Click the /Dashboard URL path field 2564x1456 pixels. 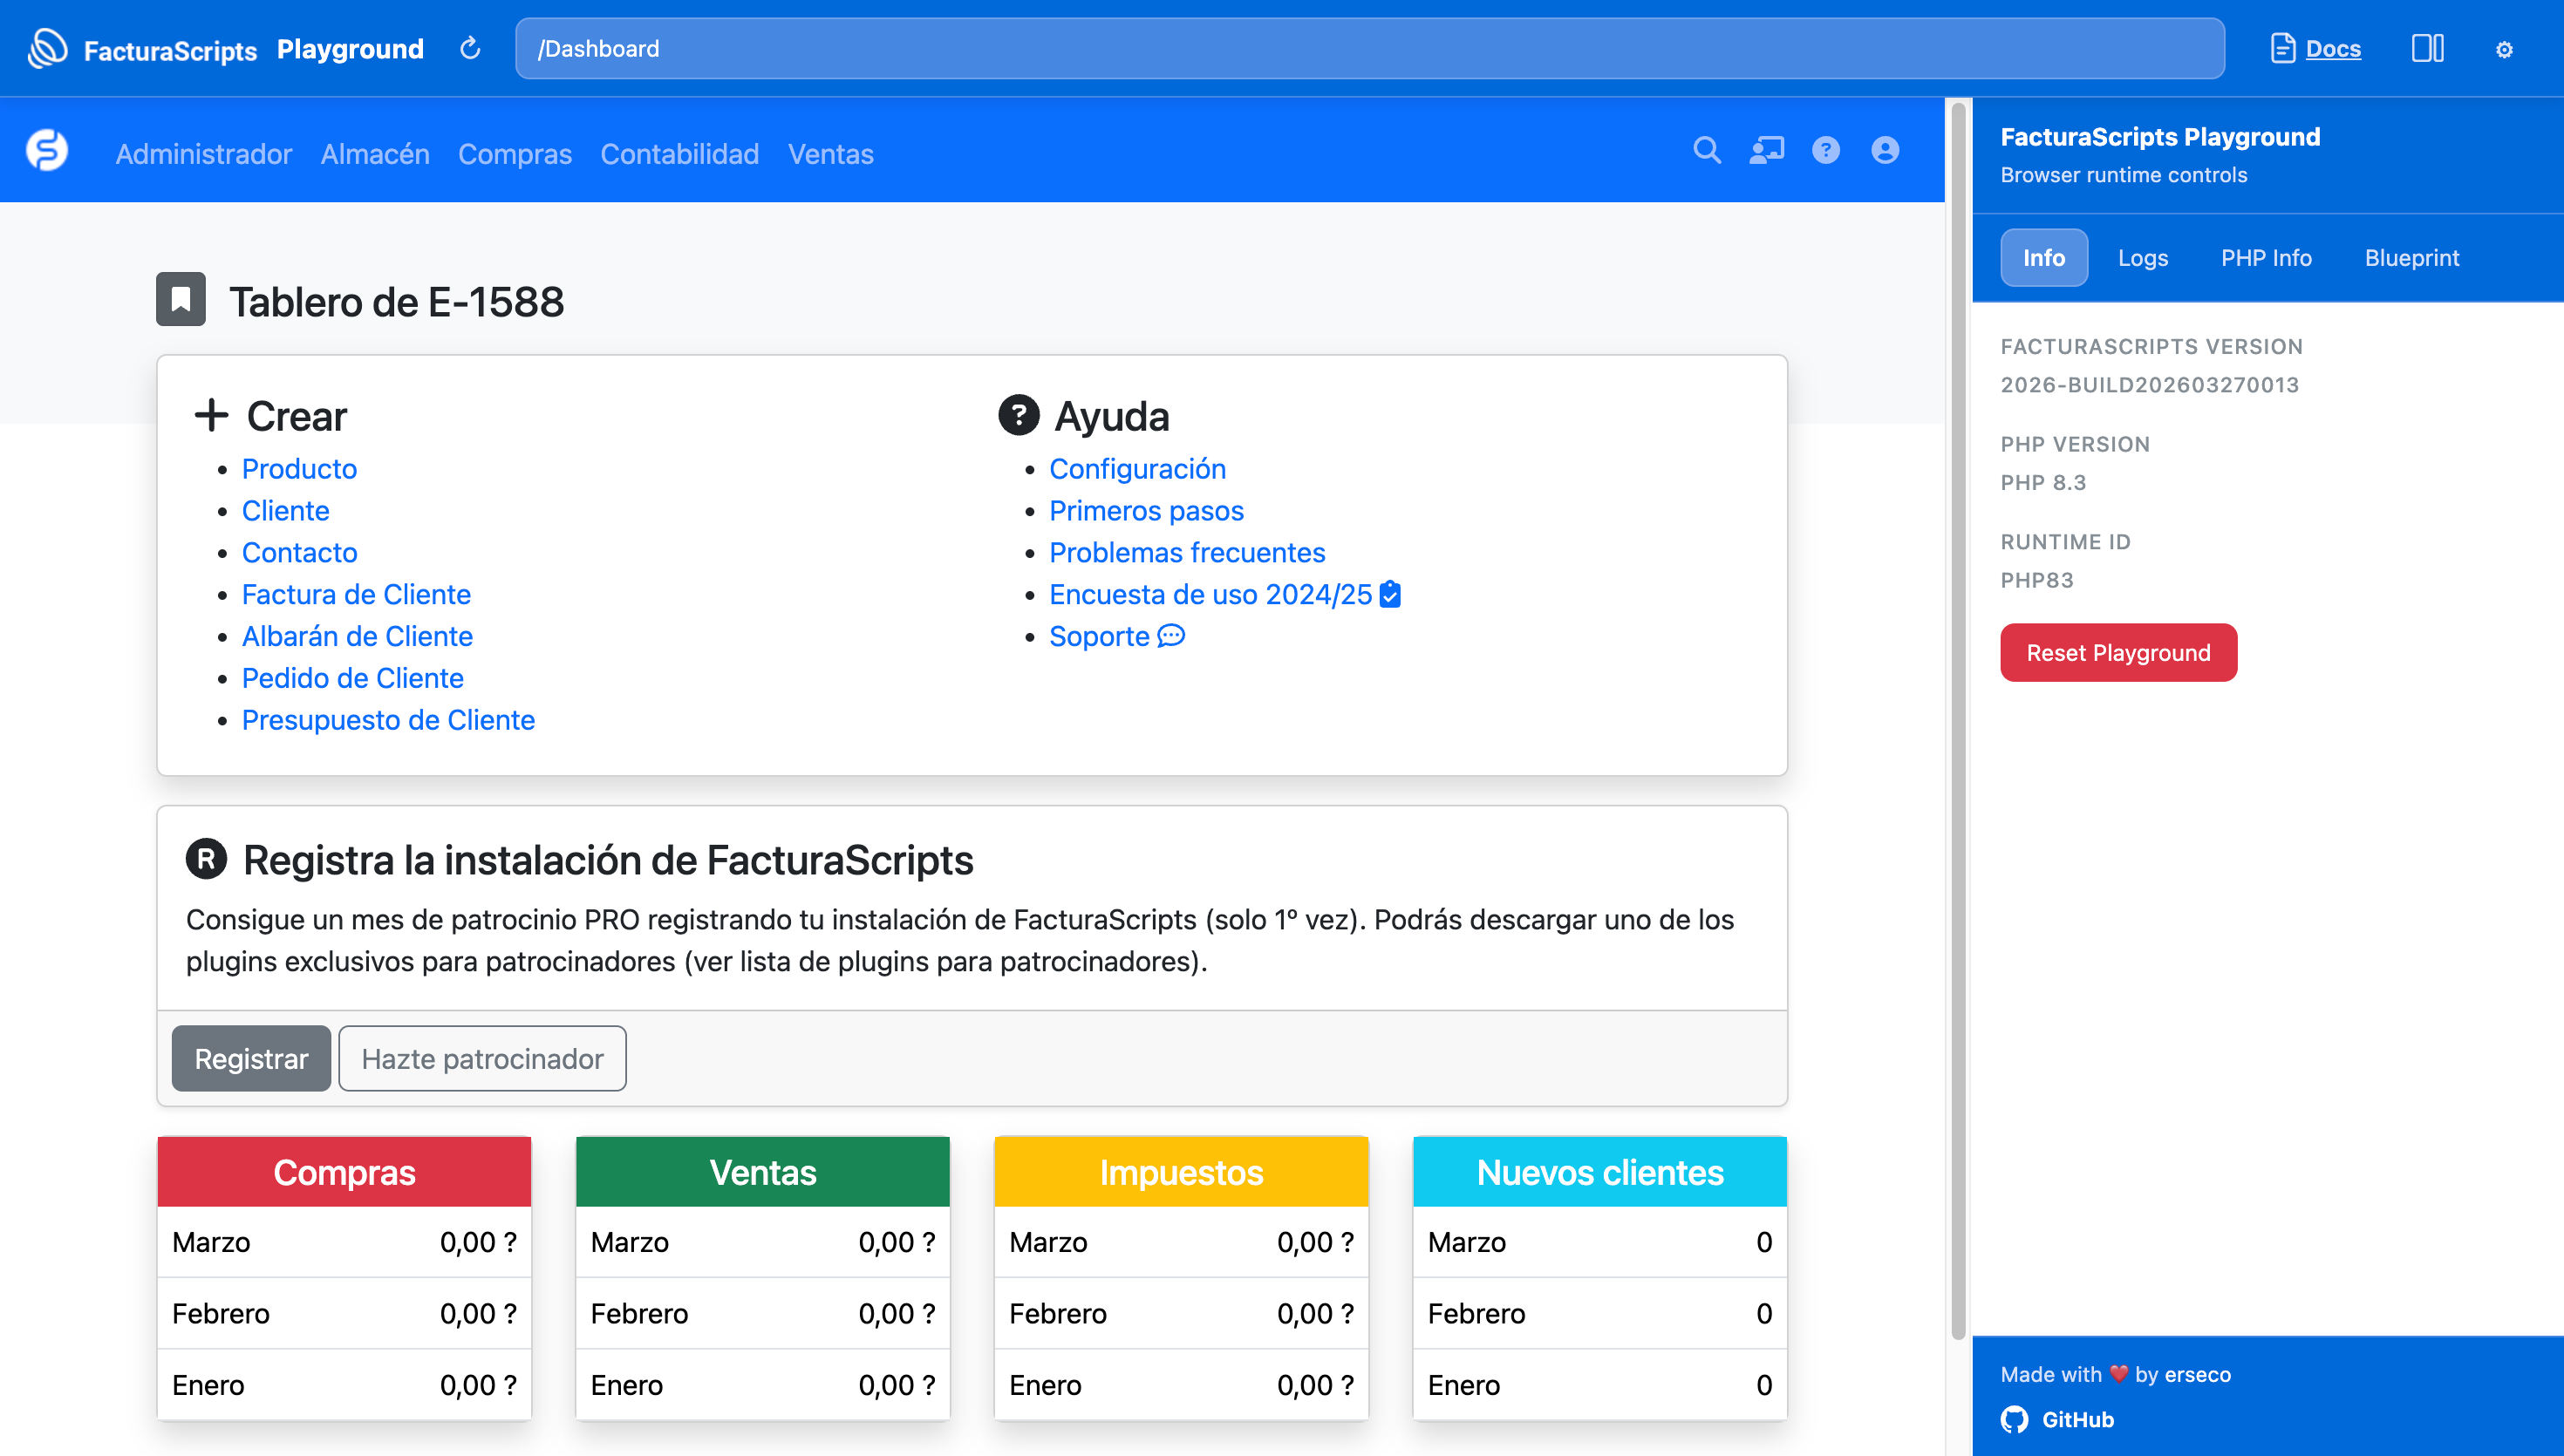[x=1369, y=48]
